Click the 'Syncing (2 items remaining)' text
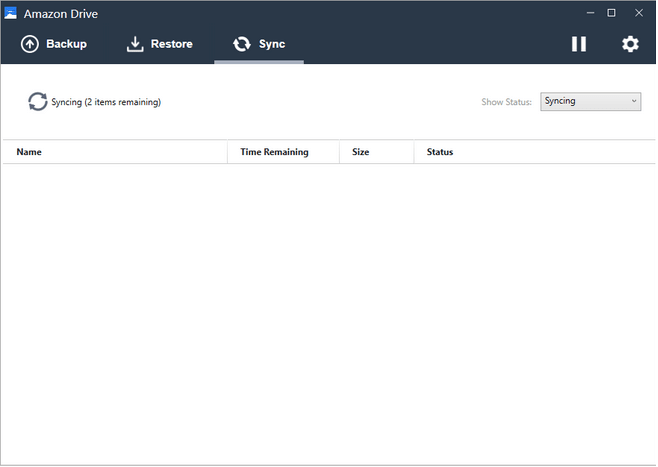This screenshot has width=658, height=467. tap(106, 102)
